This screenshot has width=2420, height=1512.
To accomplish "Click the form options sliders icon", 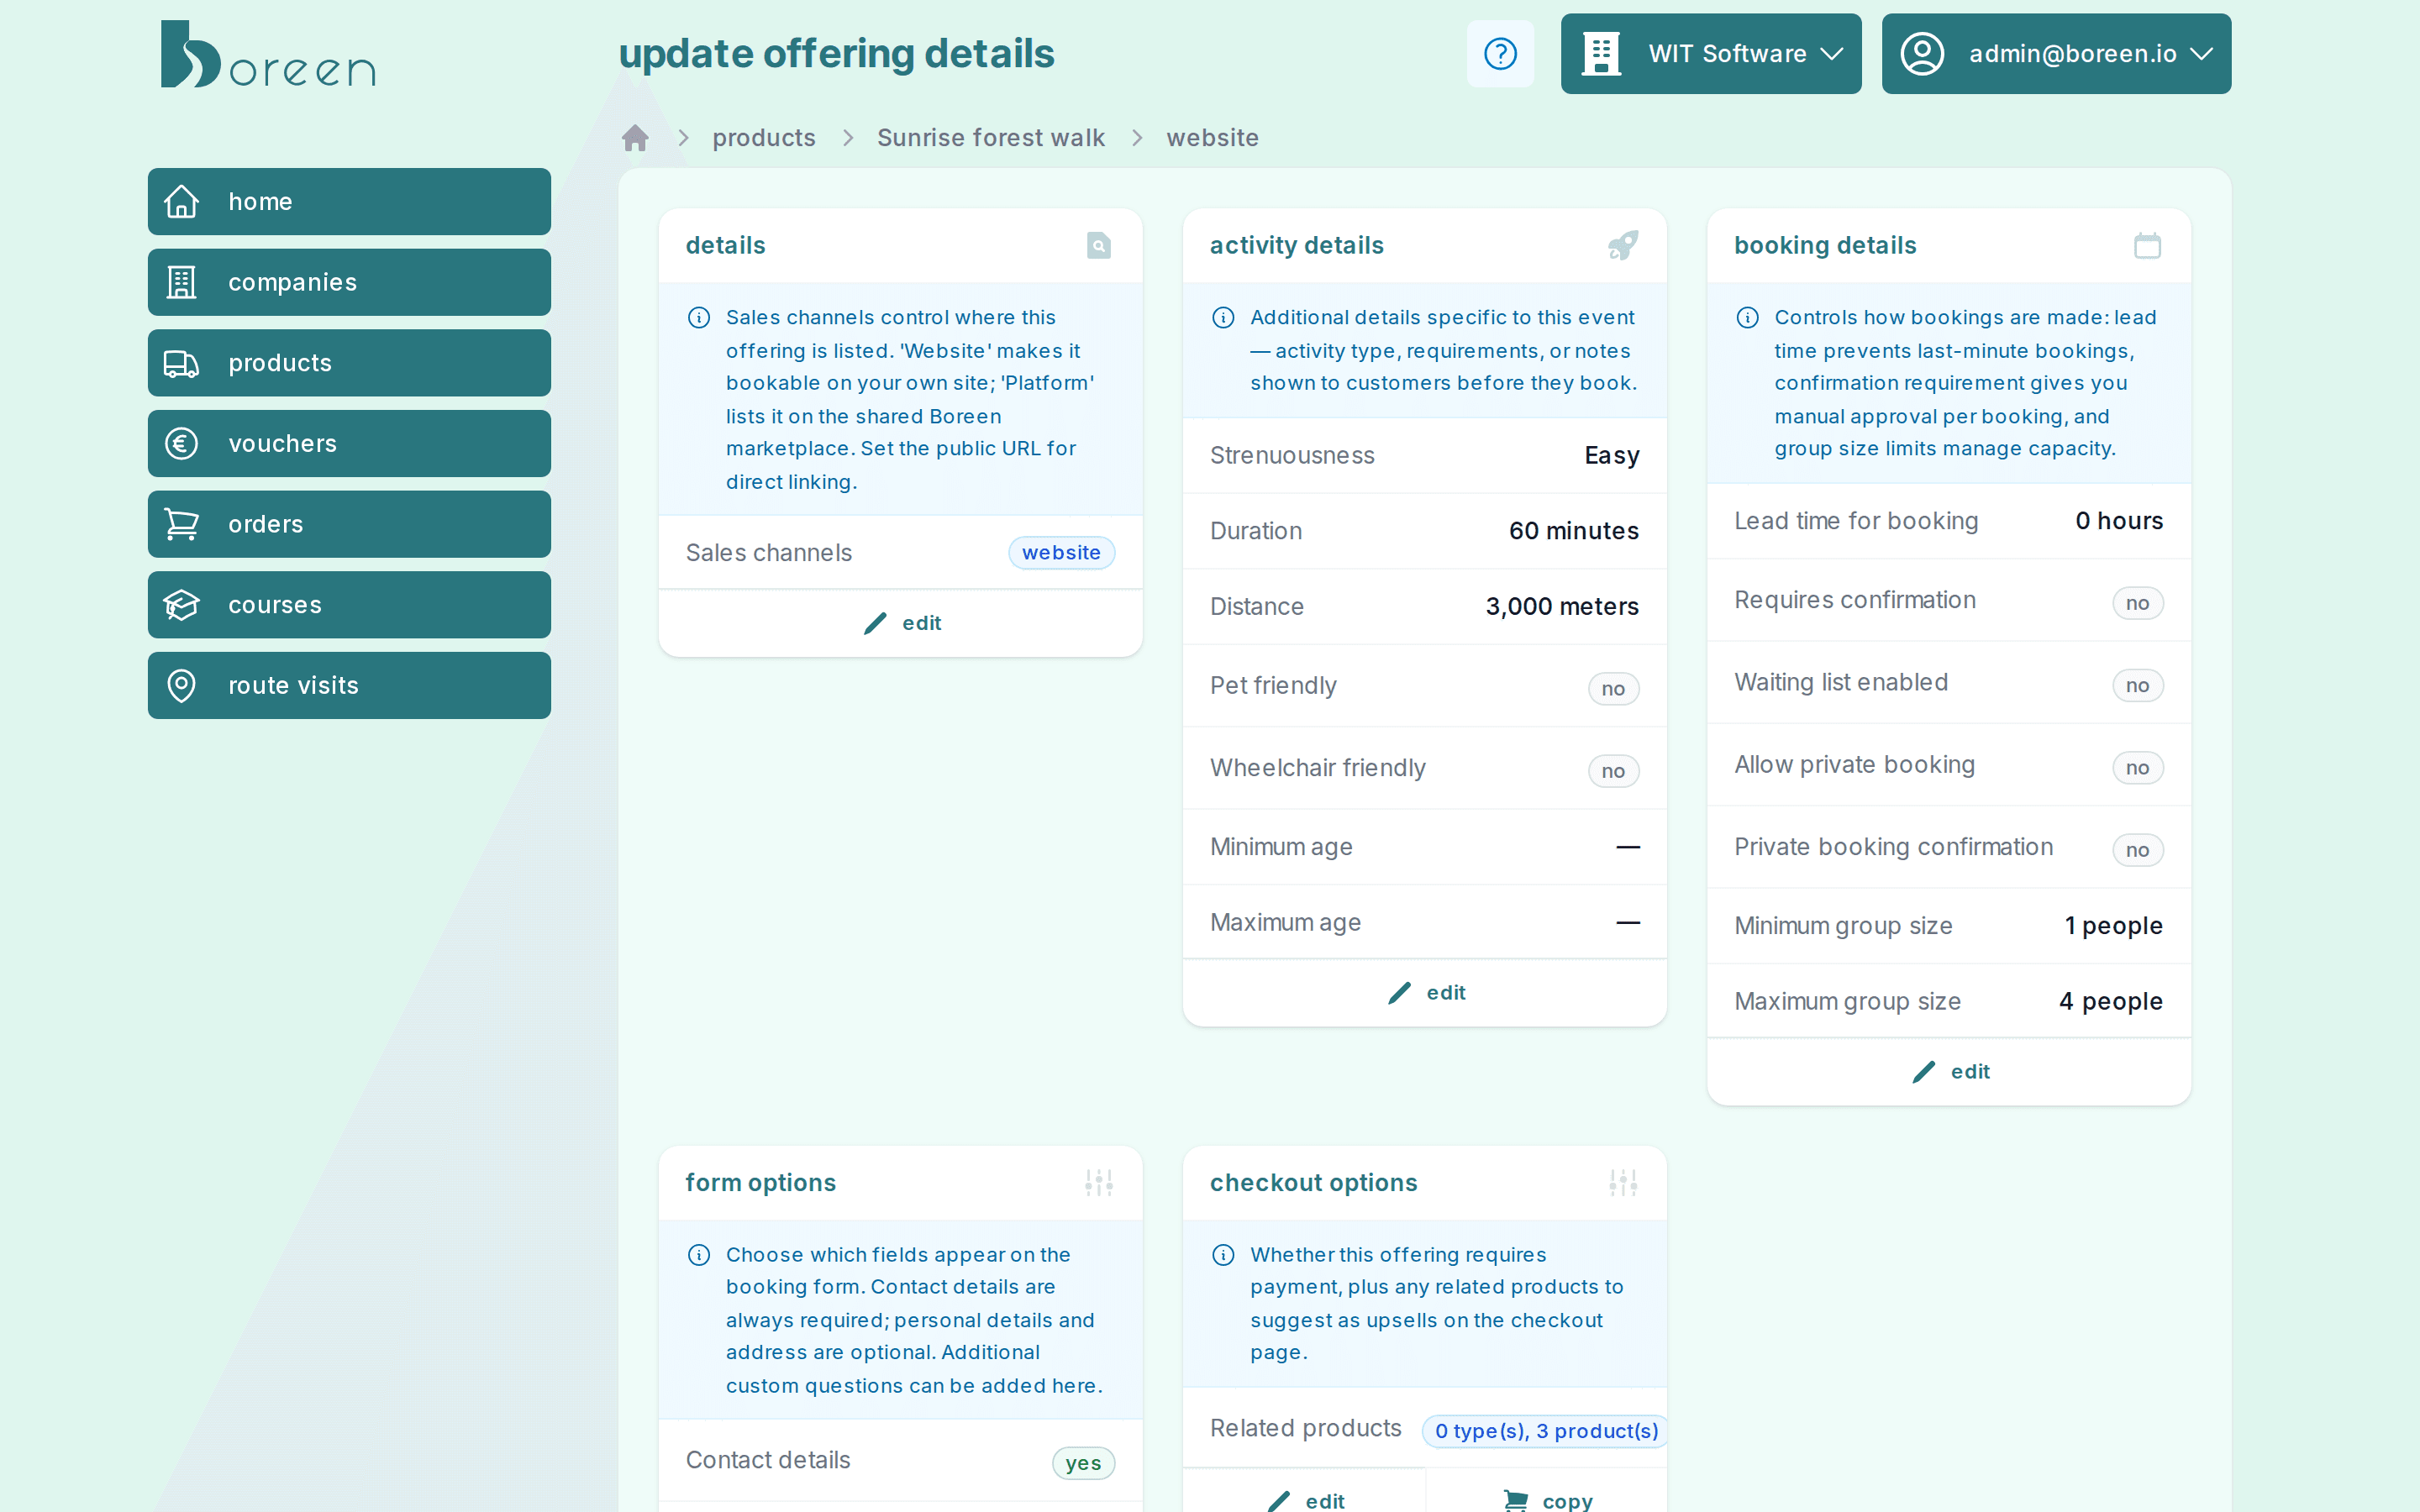I will pyautogui.click(x=1098, y=1182).
